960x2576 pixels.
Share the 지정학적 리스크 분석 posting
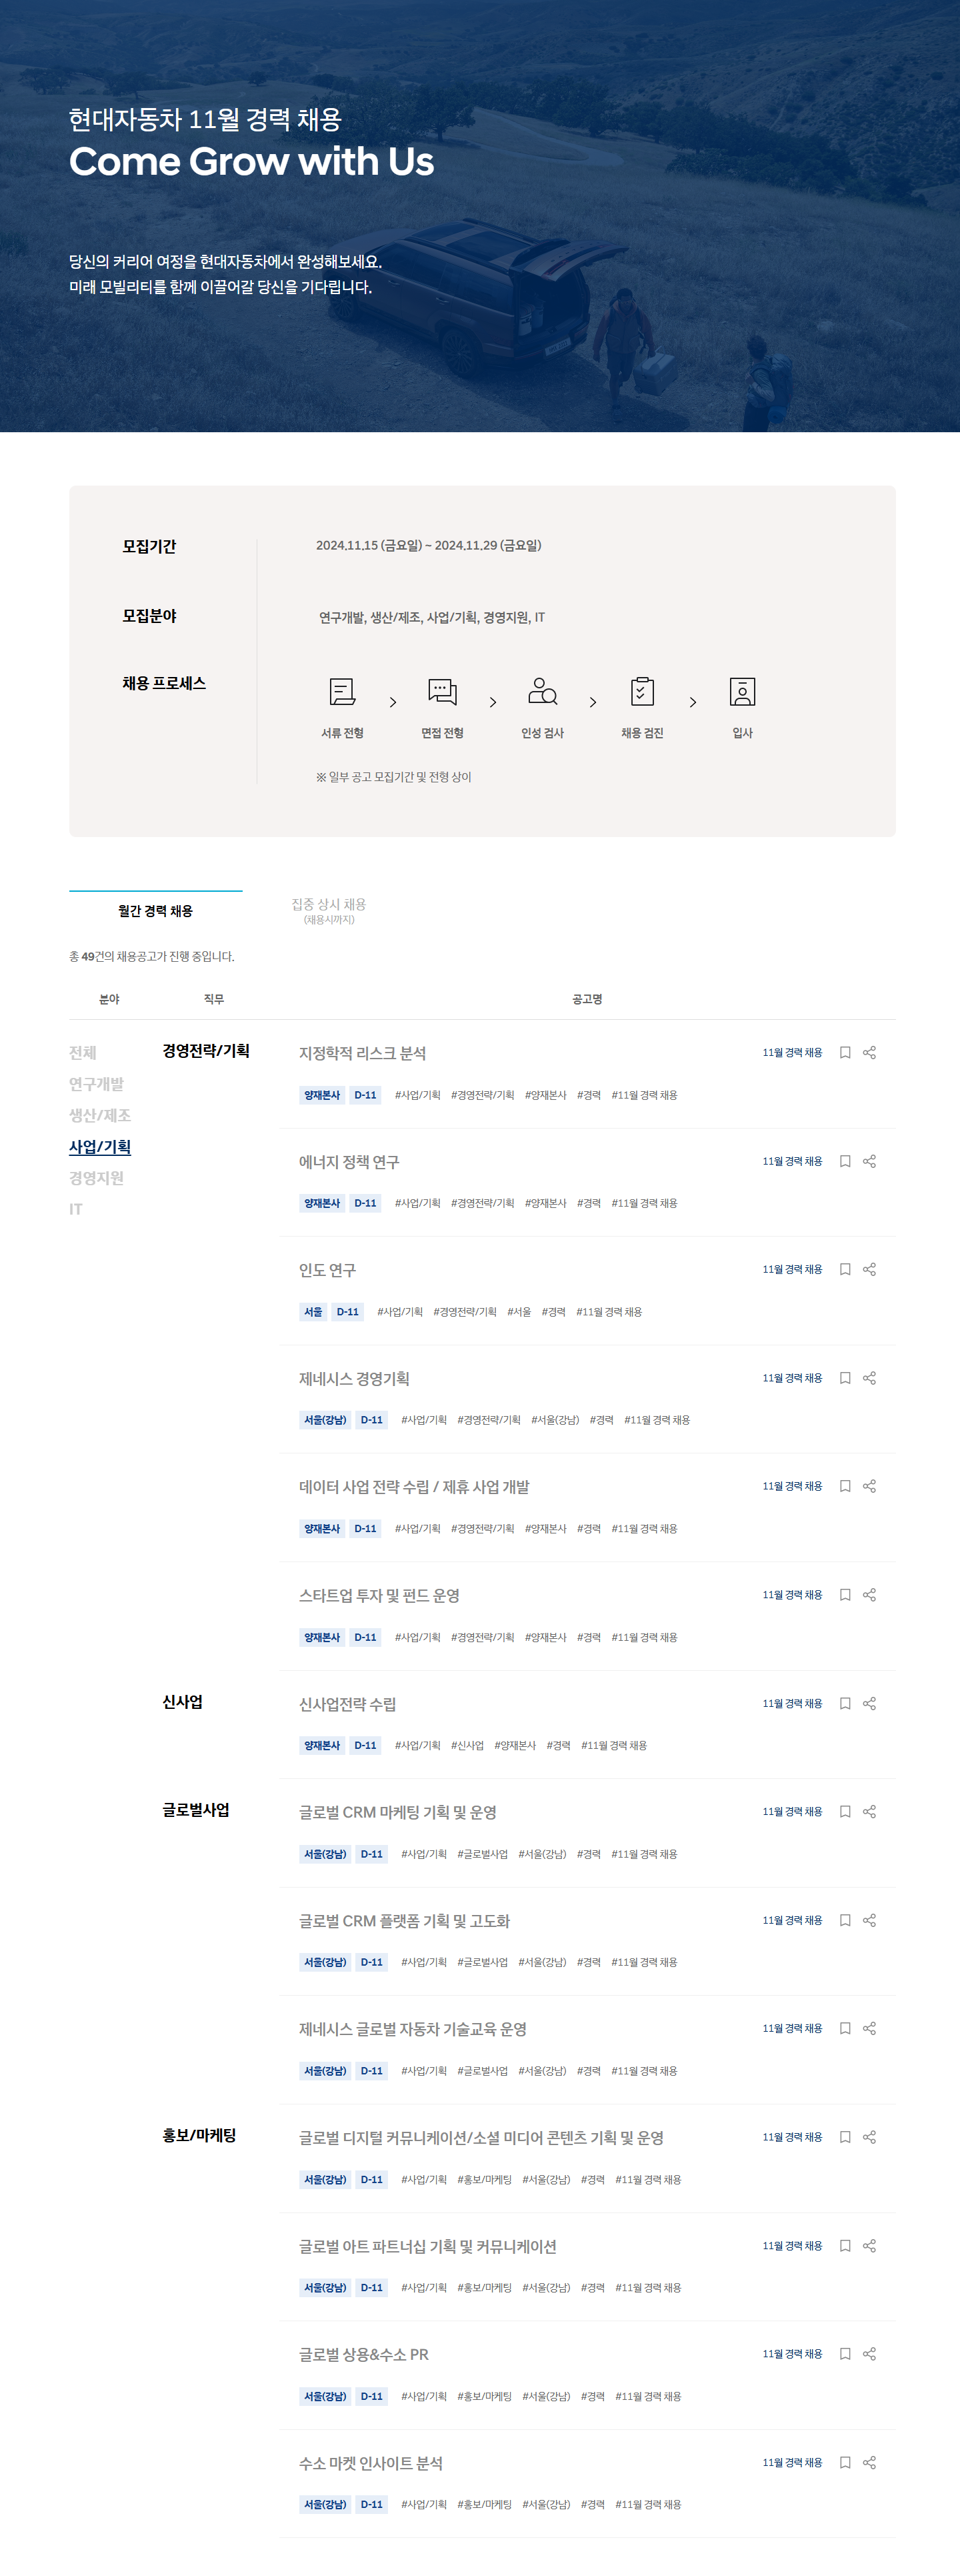[x=869, y=1052]
